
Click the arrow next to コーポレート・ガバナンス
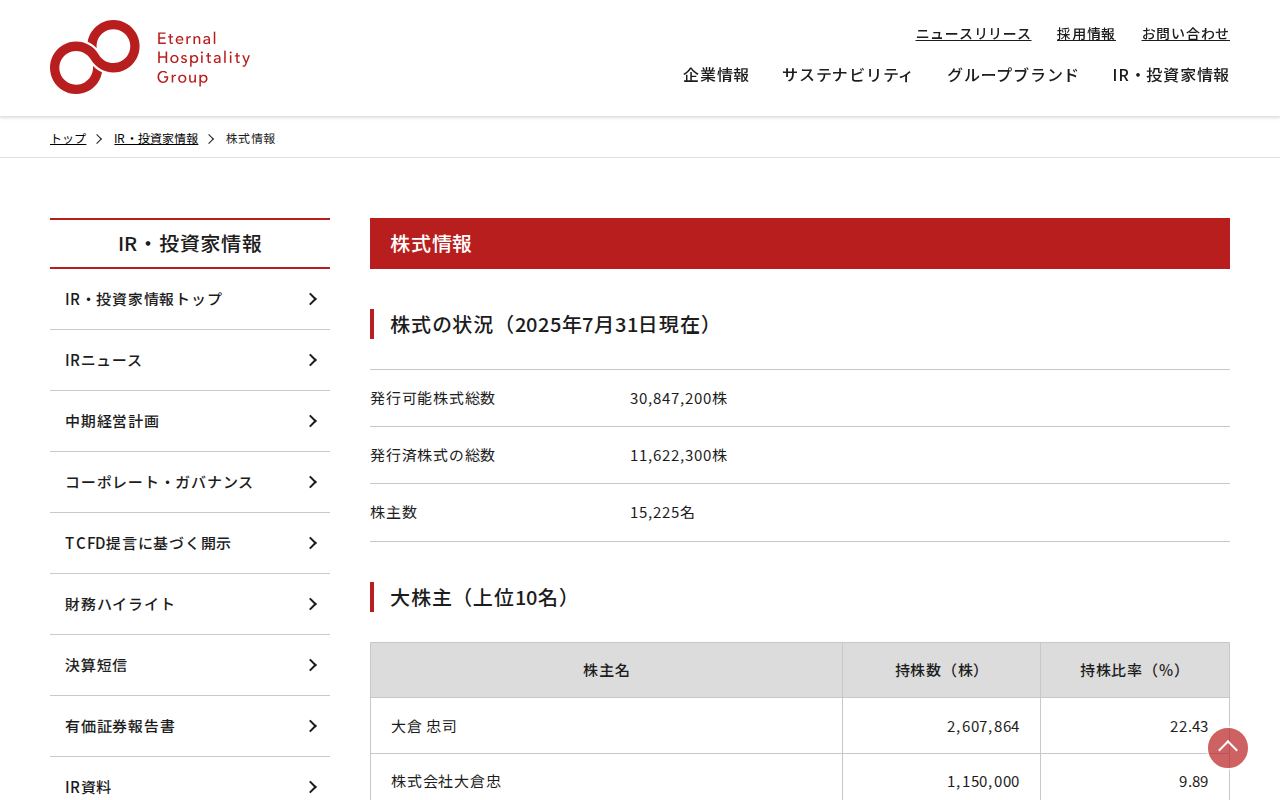point(313,482)
